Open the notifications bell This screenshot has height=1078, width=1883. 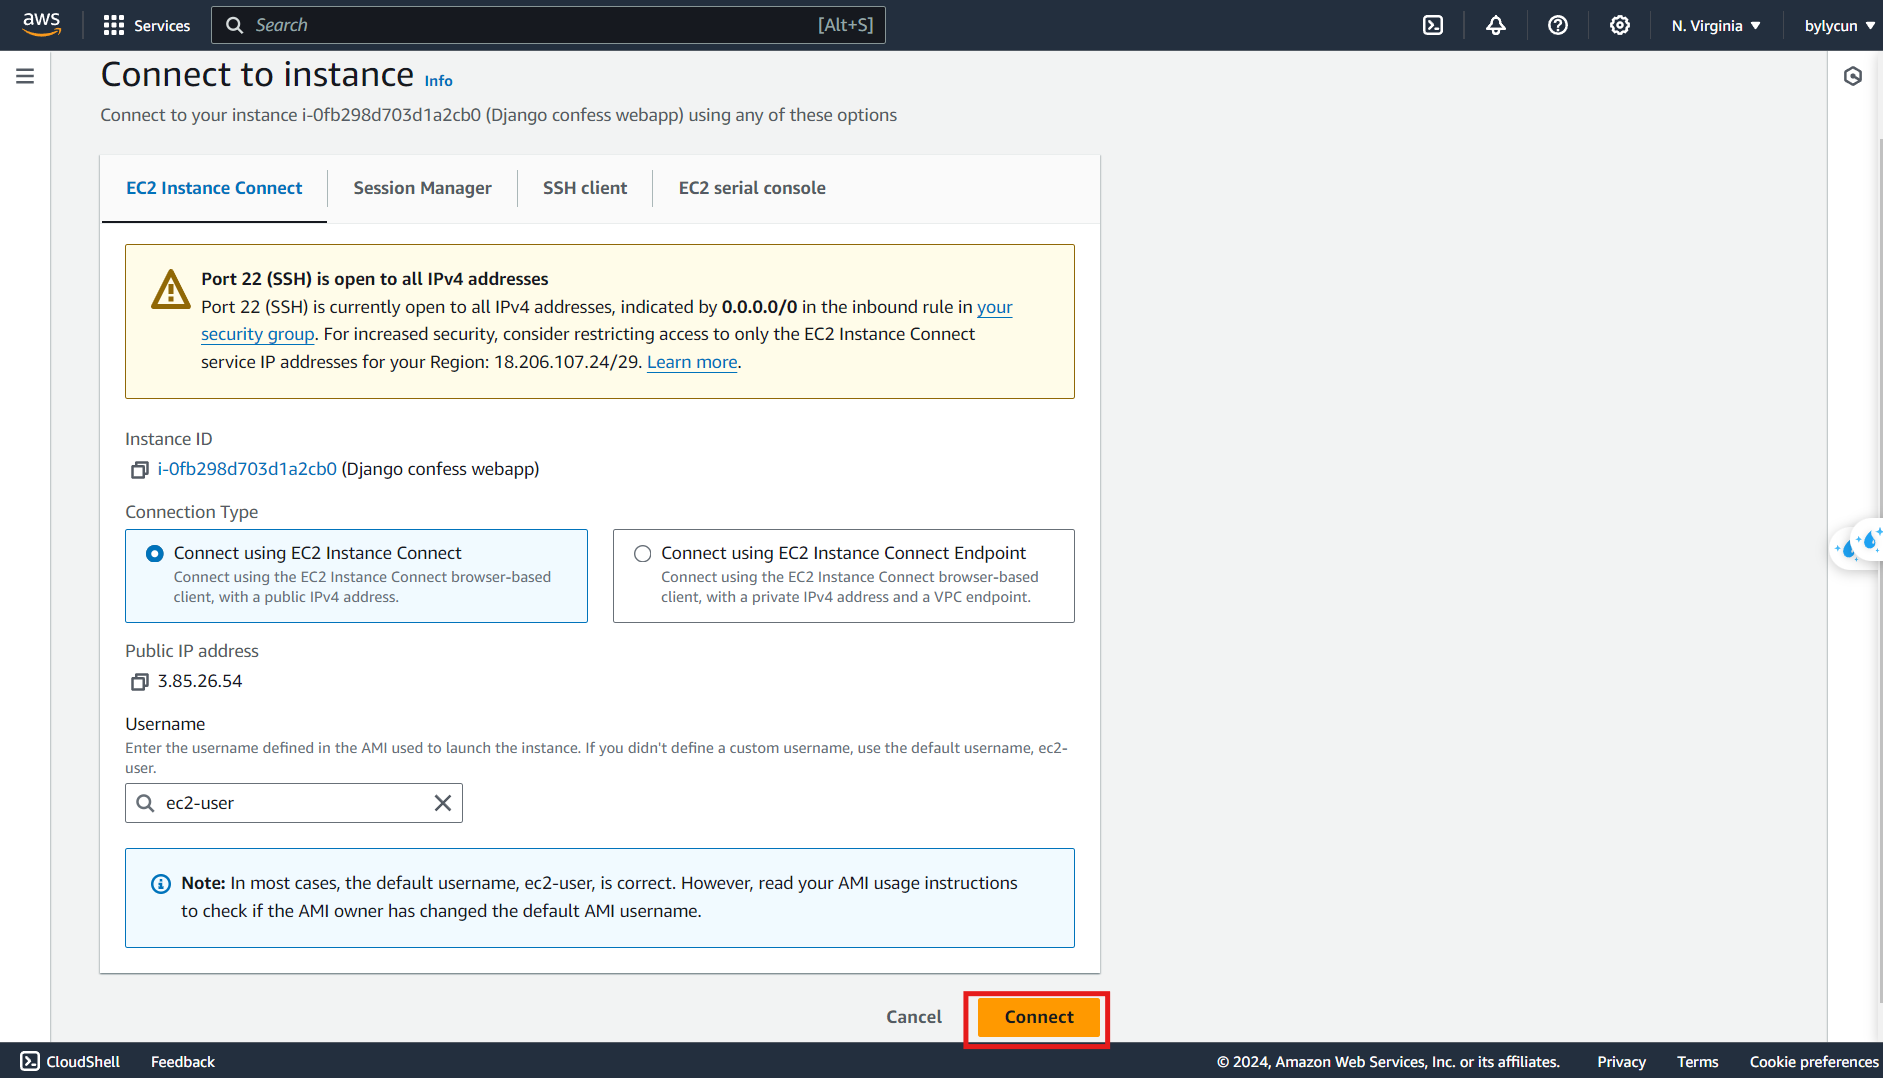[x=1495, y=25]
